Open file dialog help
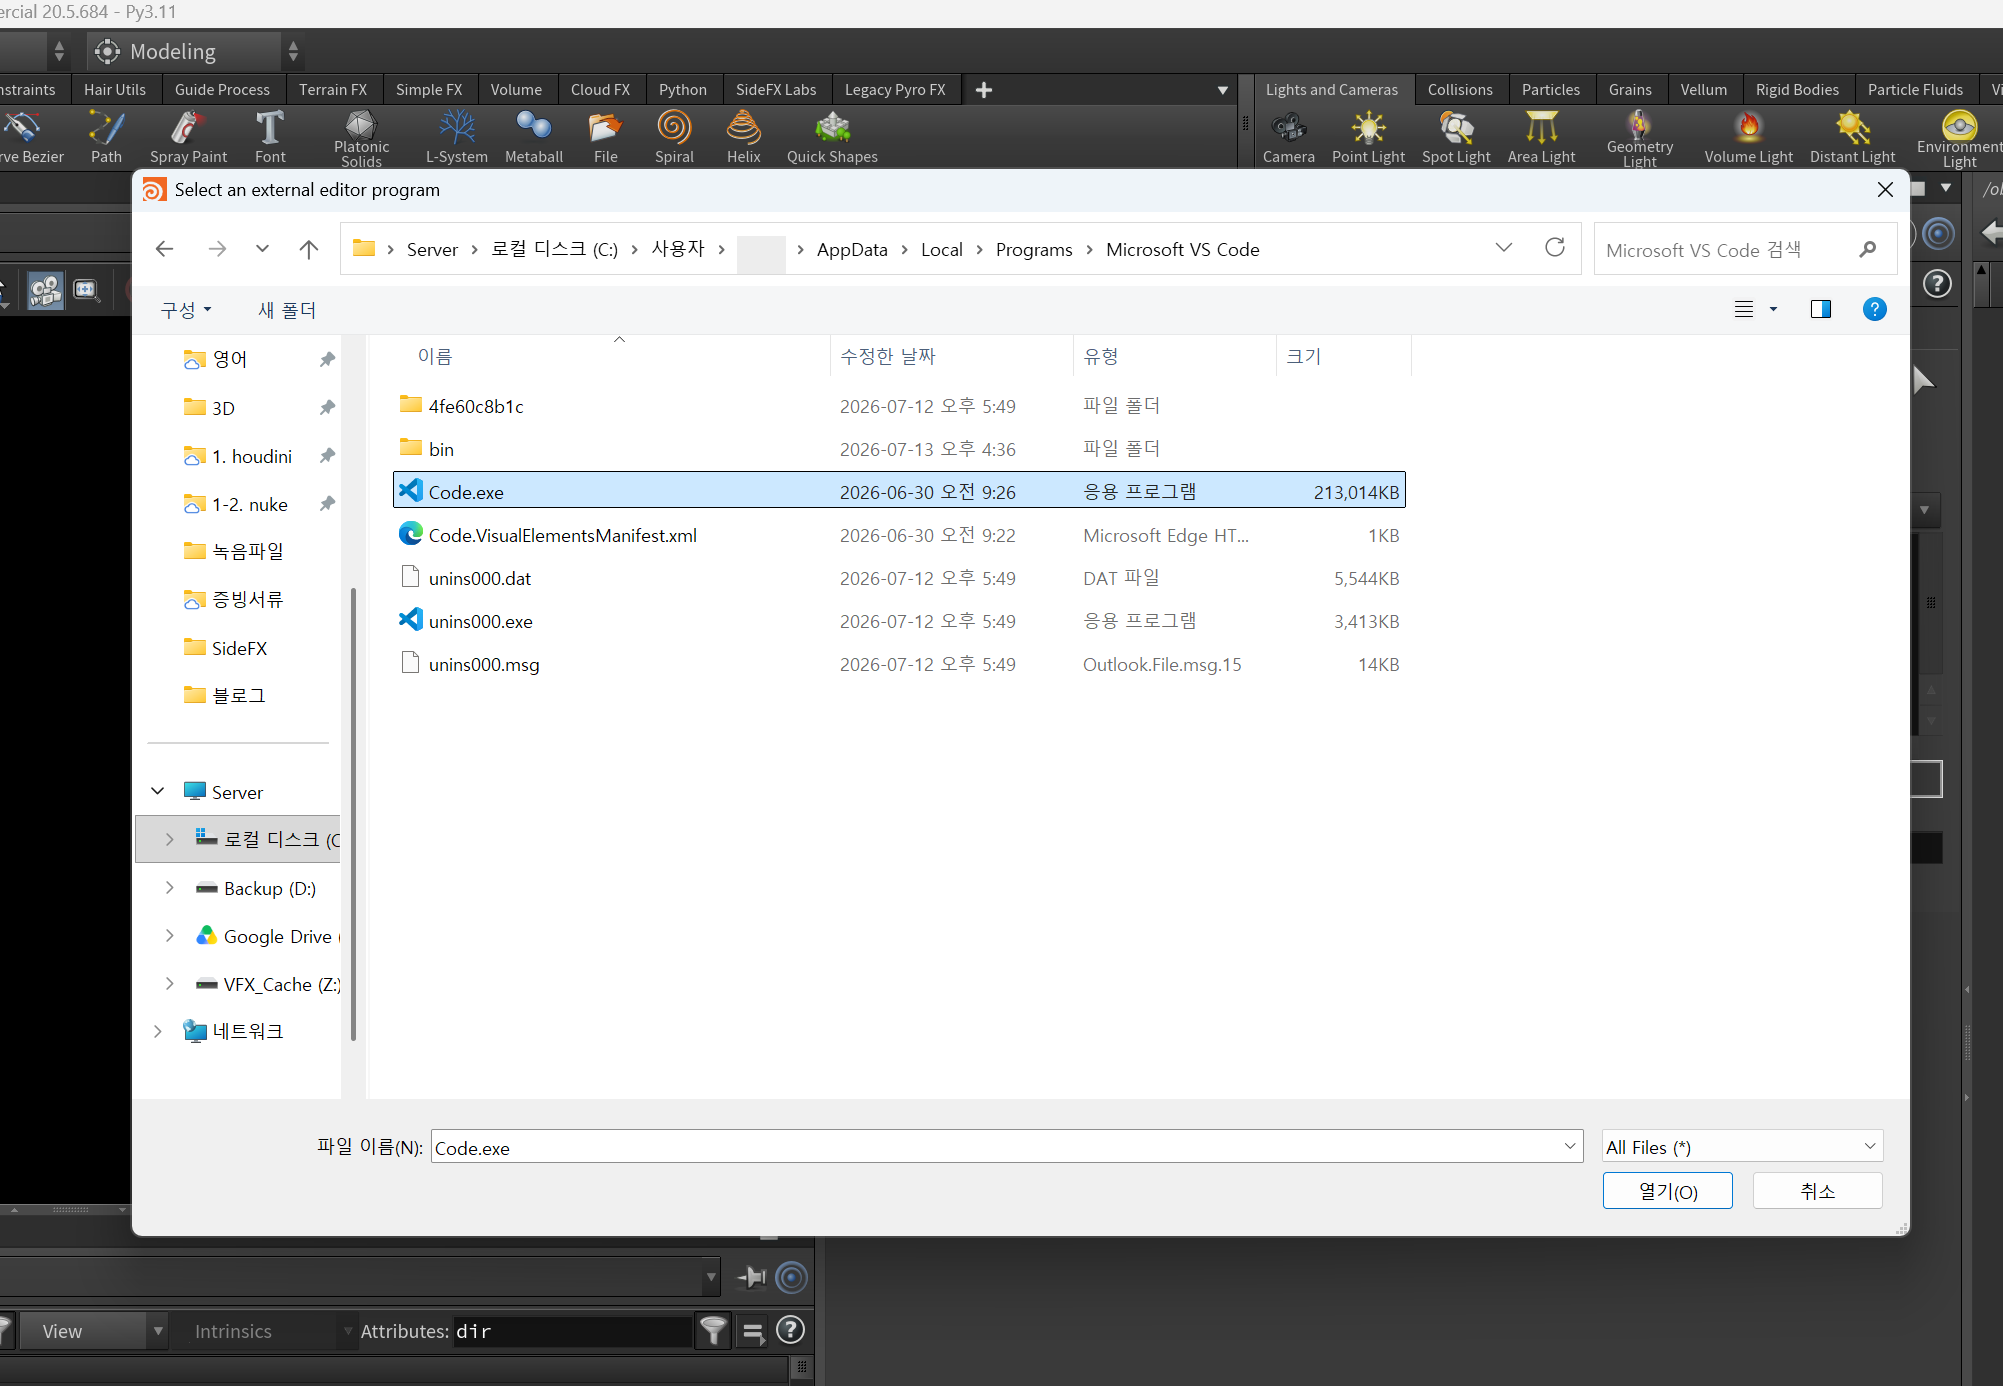The image size is (2003, 1386). pyautogui.click(x=1875, y=309)
